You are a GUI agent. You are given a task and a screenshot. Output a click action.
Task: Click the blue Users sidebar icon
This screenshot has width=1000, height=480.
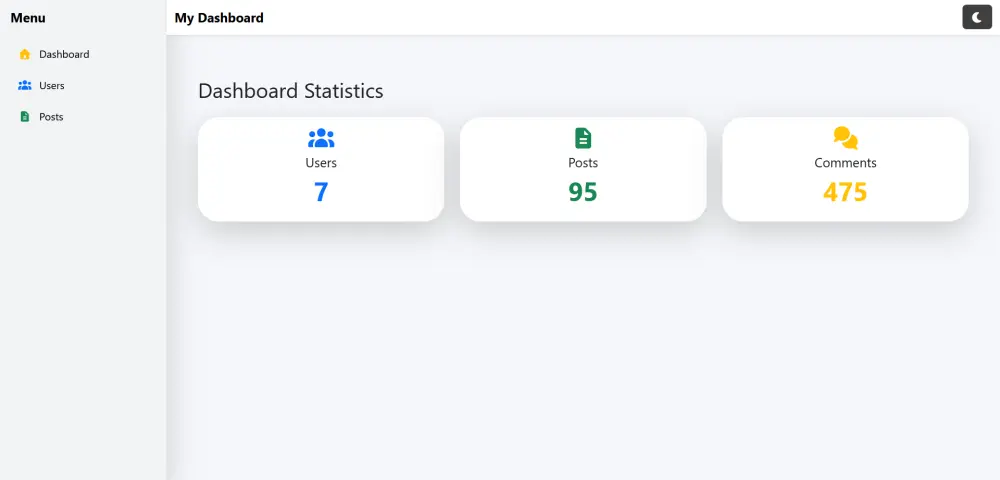click(25, 86)
